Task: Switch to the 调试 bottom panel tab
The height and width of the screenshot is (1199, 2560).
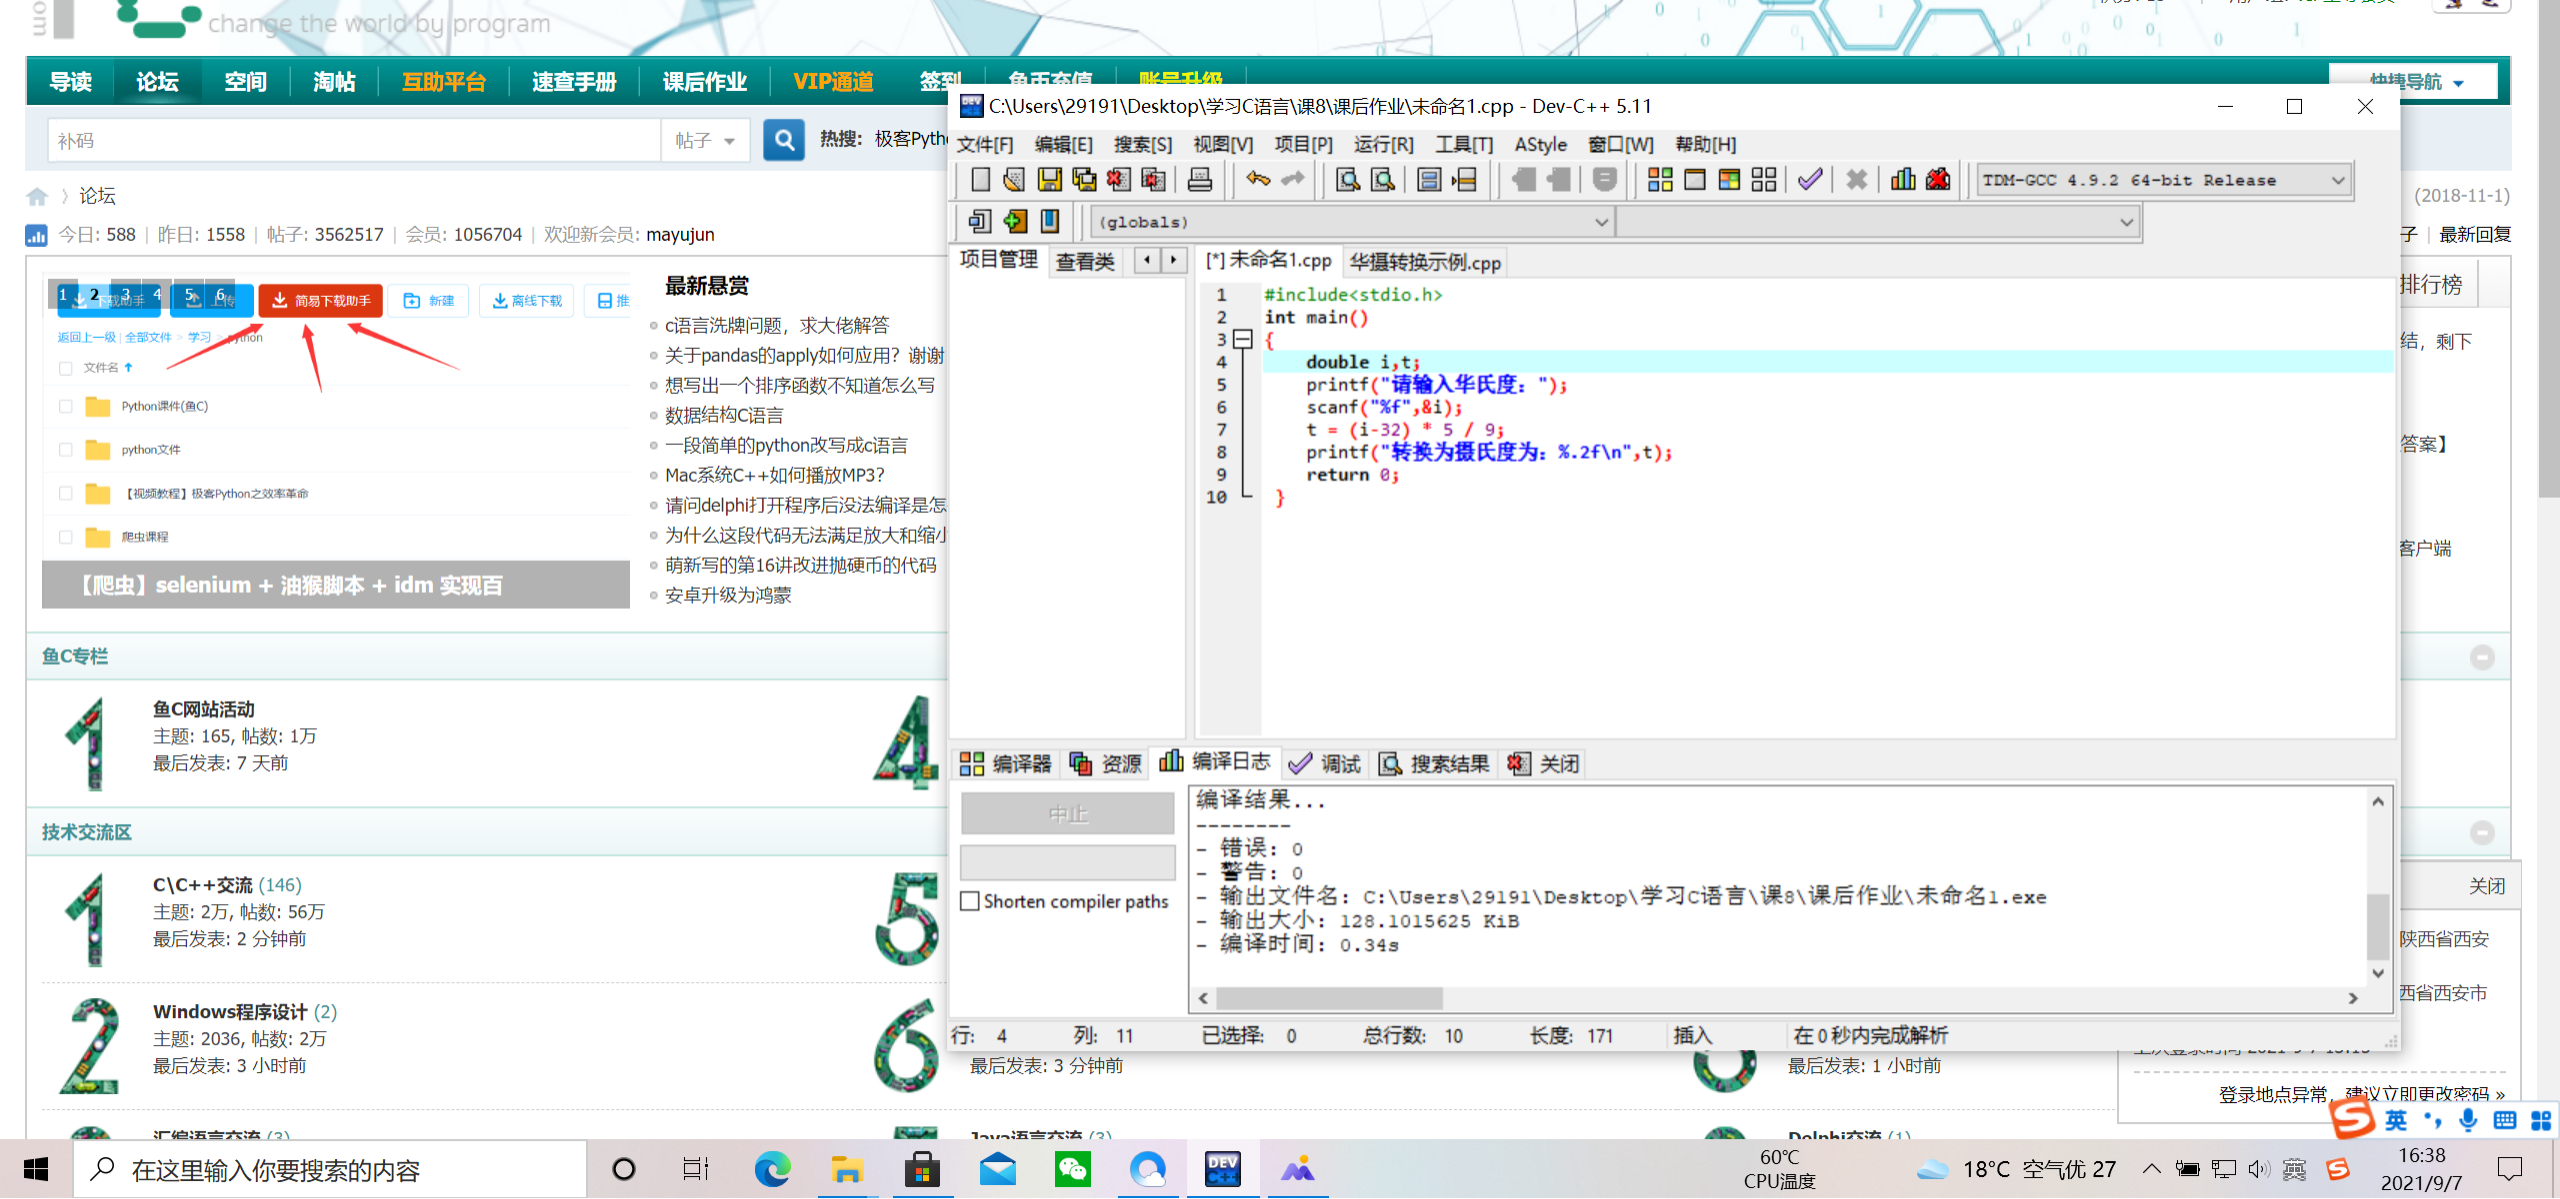Action: click(x=1324, y=764)
